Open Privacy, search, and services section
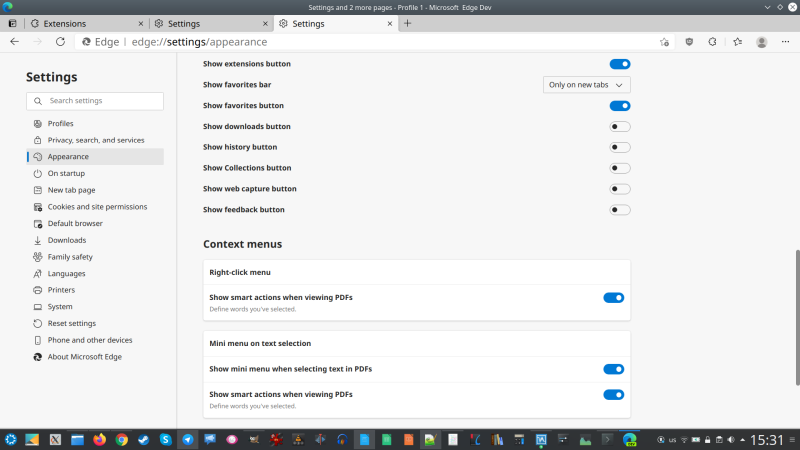The width and height of the screenshot is (800, 450). coord(95,140)
